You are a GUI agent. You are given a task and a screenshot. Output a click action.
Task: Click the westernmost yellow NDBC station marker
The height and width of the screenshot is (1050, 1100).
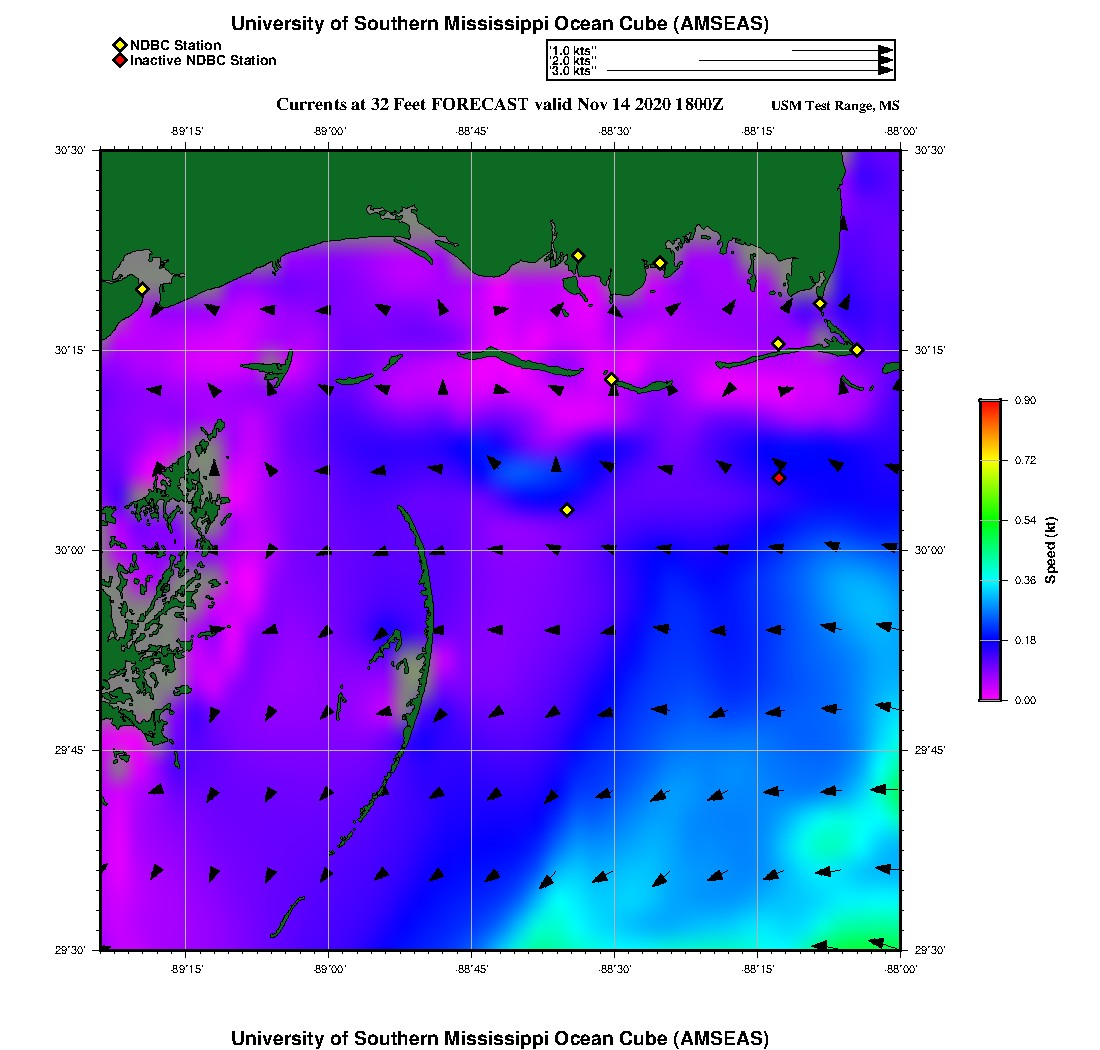[x=142, y=289]
